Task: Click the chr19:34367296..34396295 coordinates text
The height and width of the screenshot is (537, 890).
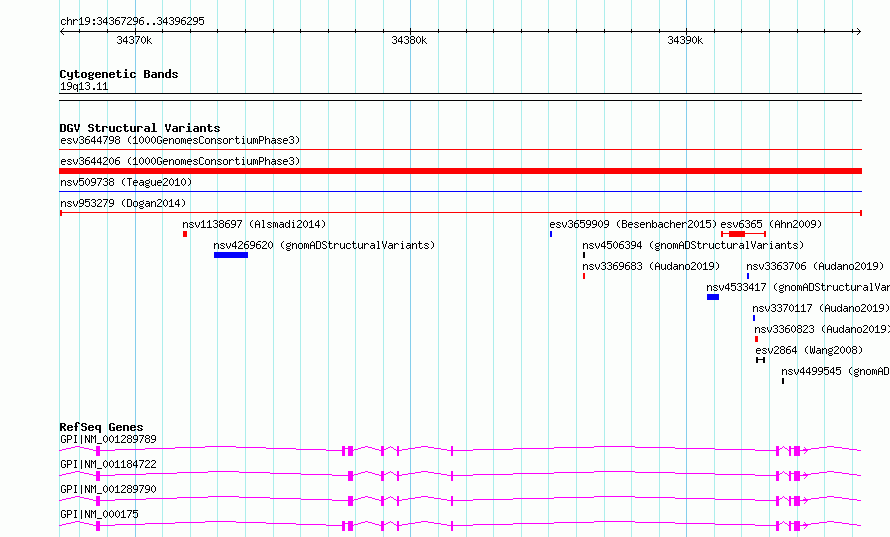Action: [132, 21]
